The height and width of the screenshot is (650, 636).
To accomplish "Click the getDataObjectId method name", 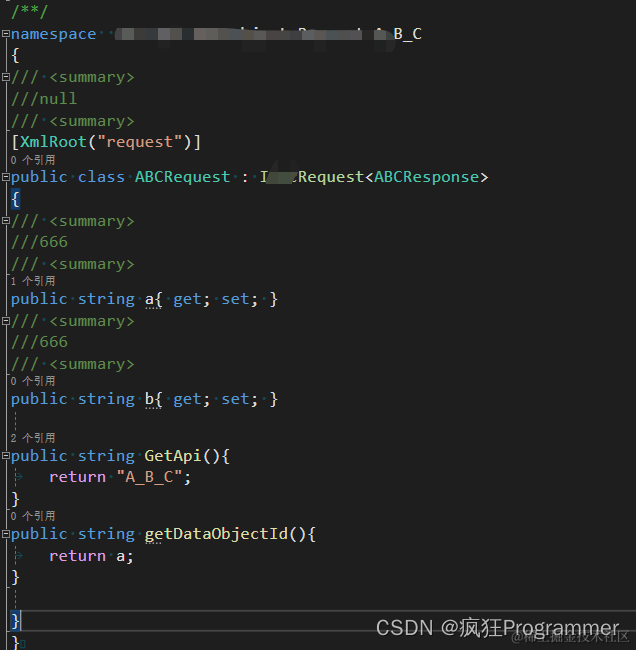I will (x=216, y=534).
